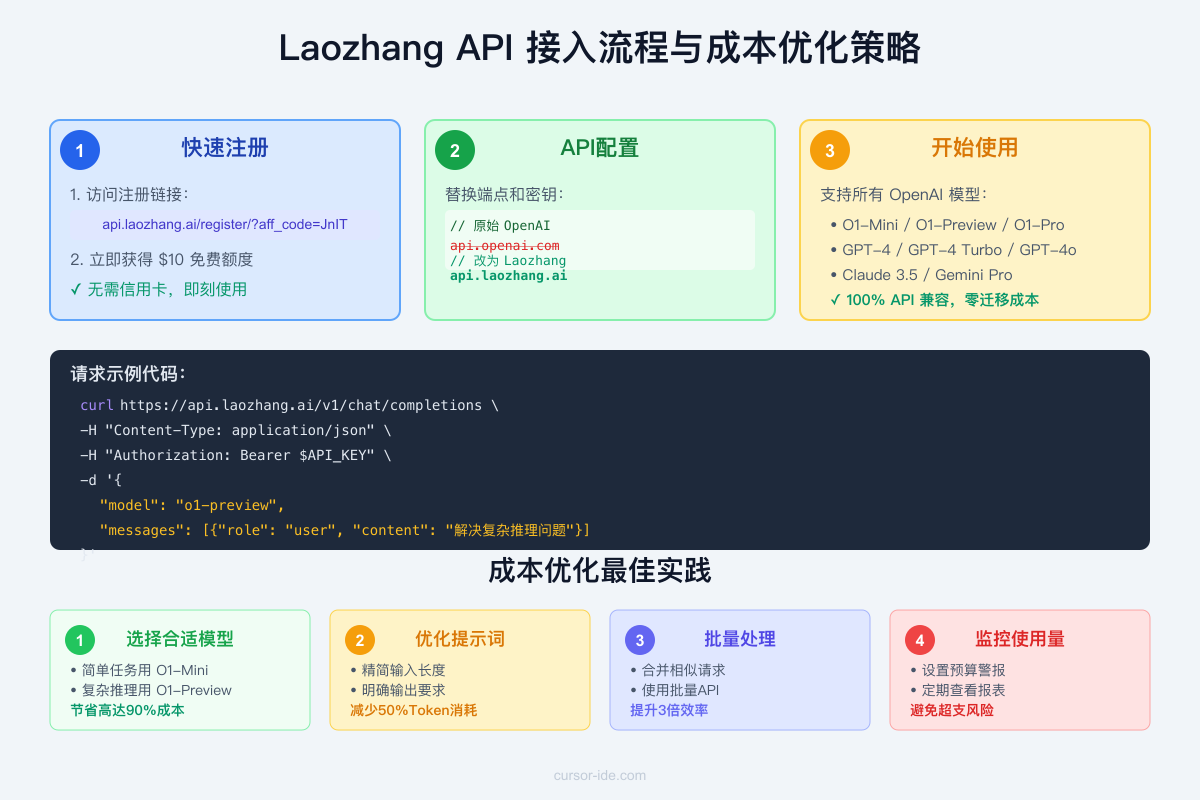Click the comment // 改为 Laozhang
This screenshot has width=1200, height=800.
coord(508,260)
